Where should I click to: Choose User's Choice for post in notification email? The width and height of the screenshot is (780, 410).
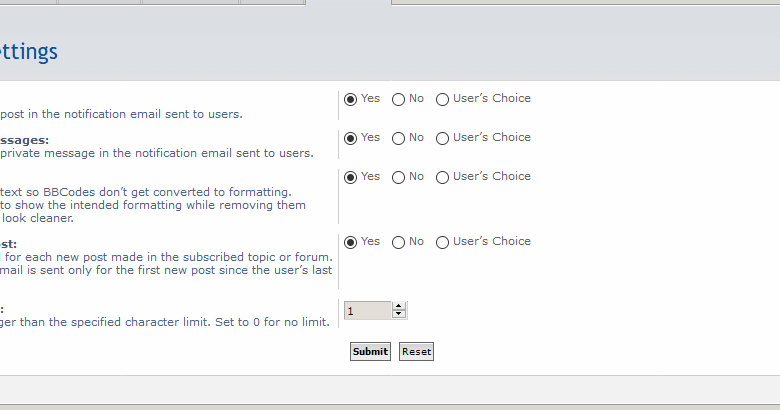click(443, 99)
